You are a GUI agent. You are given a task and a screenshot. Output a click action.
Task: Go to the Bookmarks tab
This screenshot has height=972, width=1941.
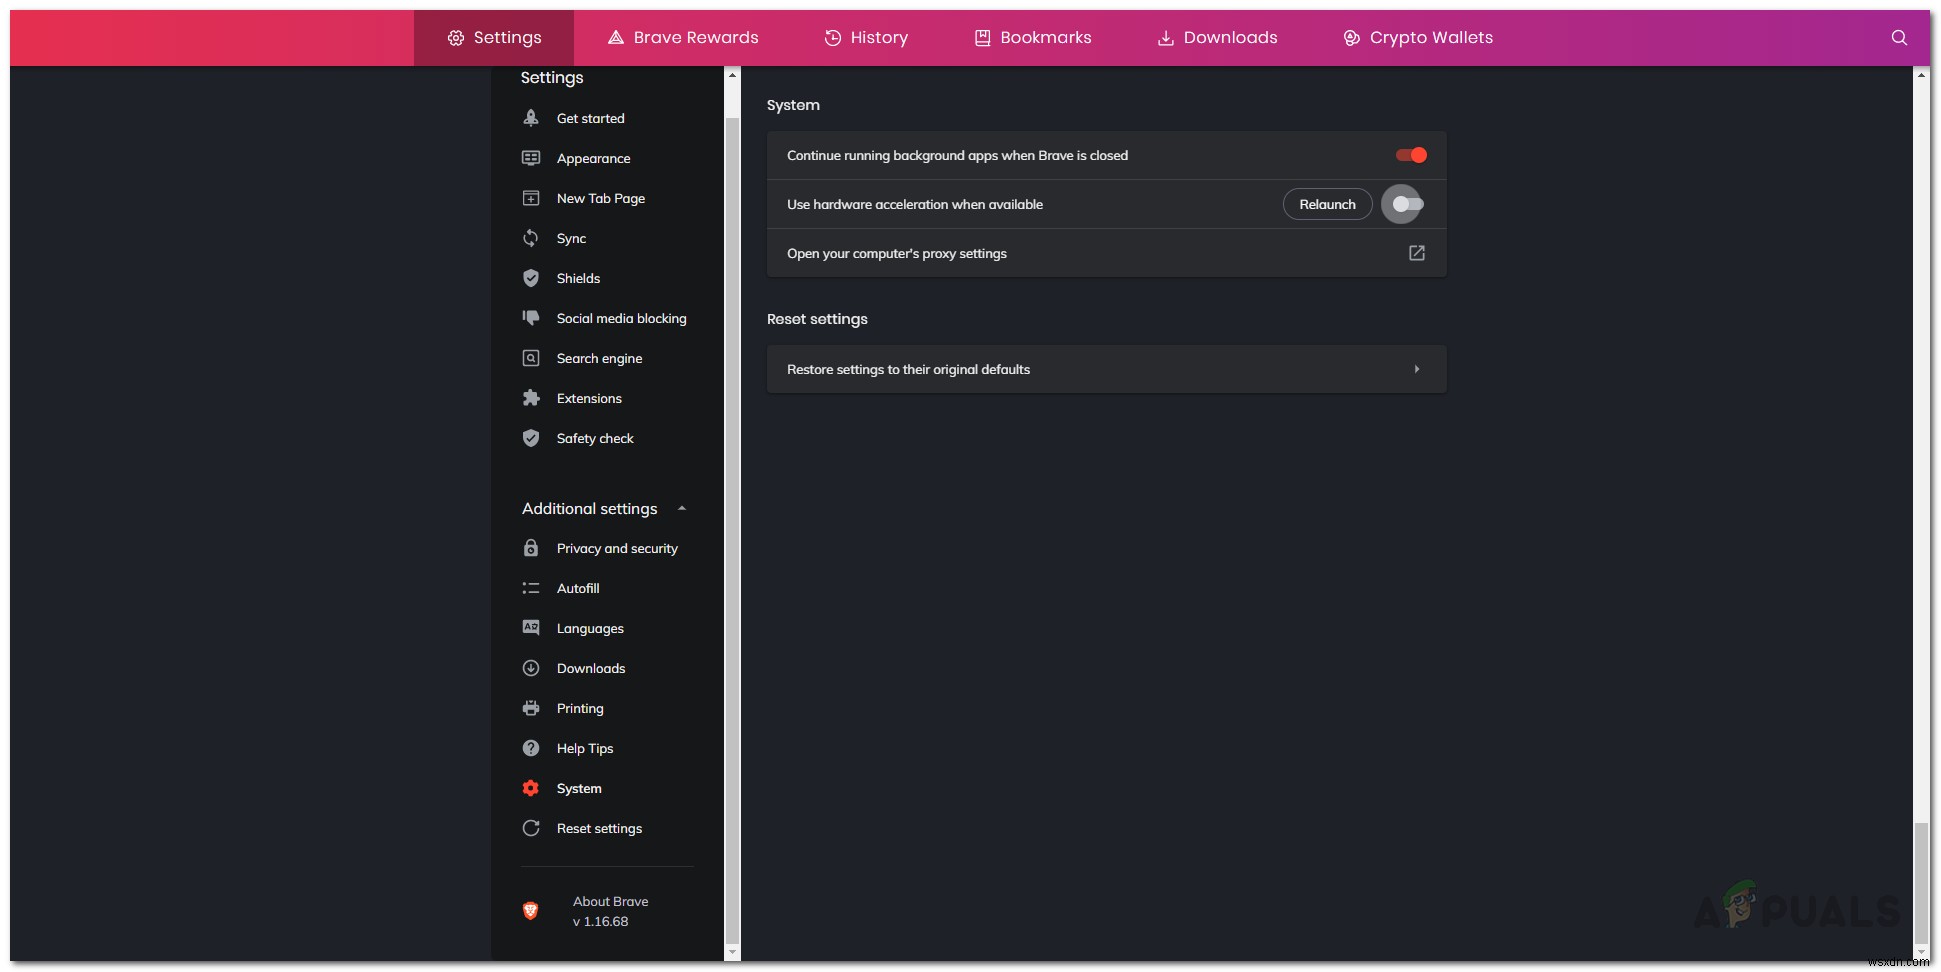(x=1033, y=38)
